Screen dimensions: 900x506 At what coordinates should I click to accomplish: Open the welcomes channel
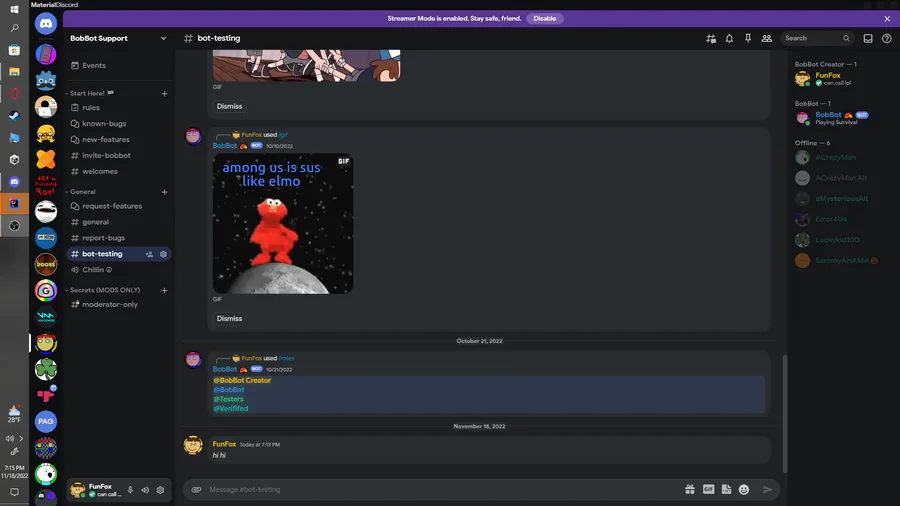[x=119, y=172]
